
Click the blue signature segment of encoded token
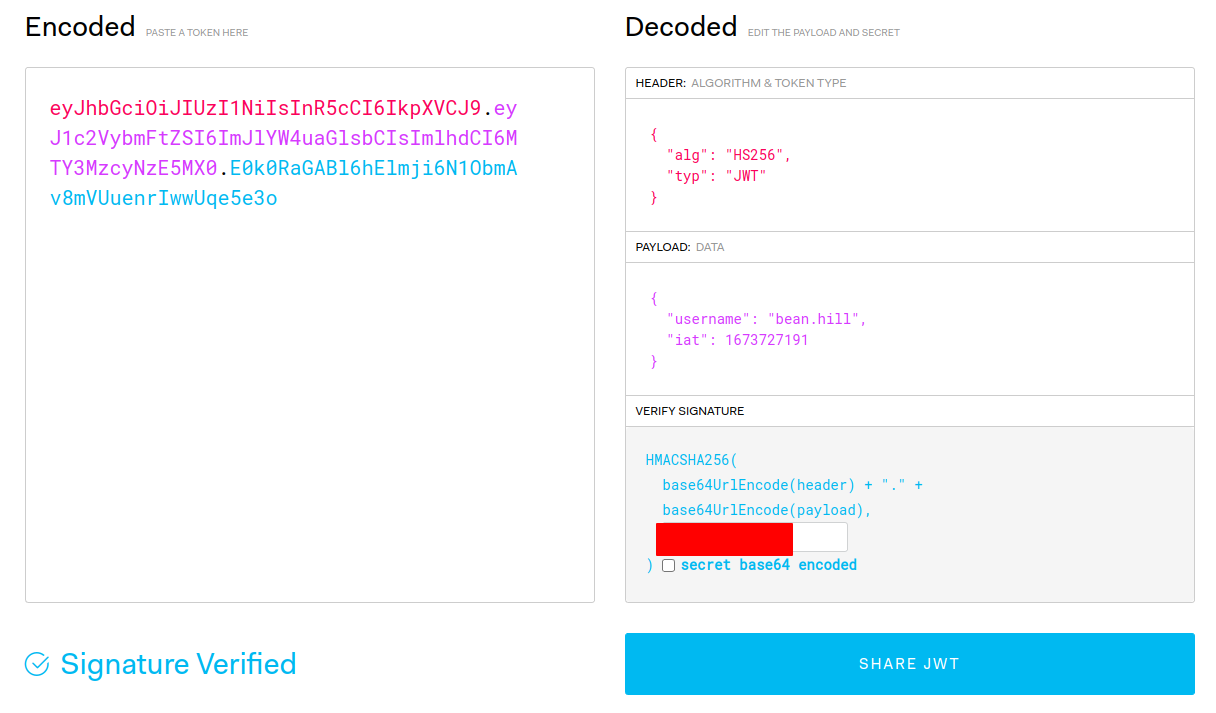pos(373,168)
